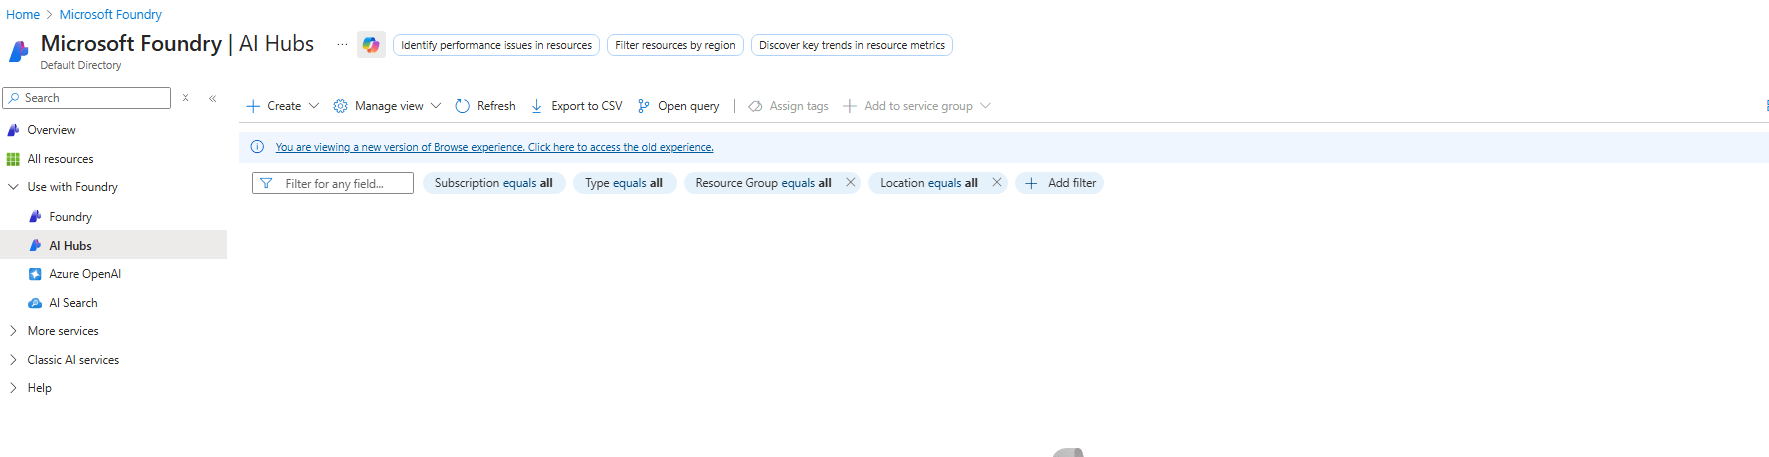Click Subscription equals all filter pill
This screenshot has height=457, width=1769.
(x=494, y=183)
